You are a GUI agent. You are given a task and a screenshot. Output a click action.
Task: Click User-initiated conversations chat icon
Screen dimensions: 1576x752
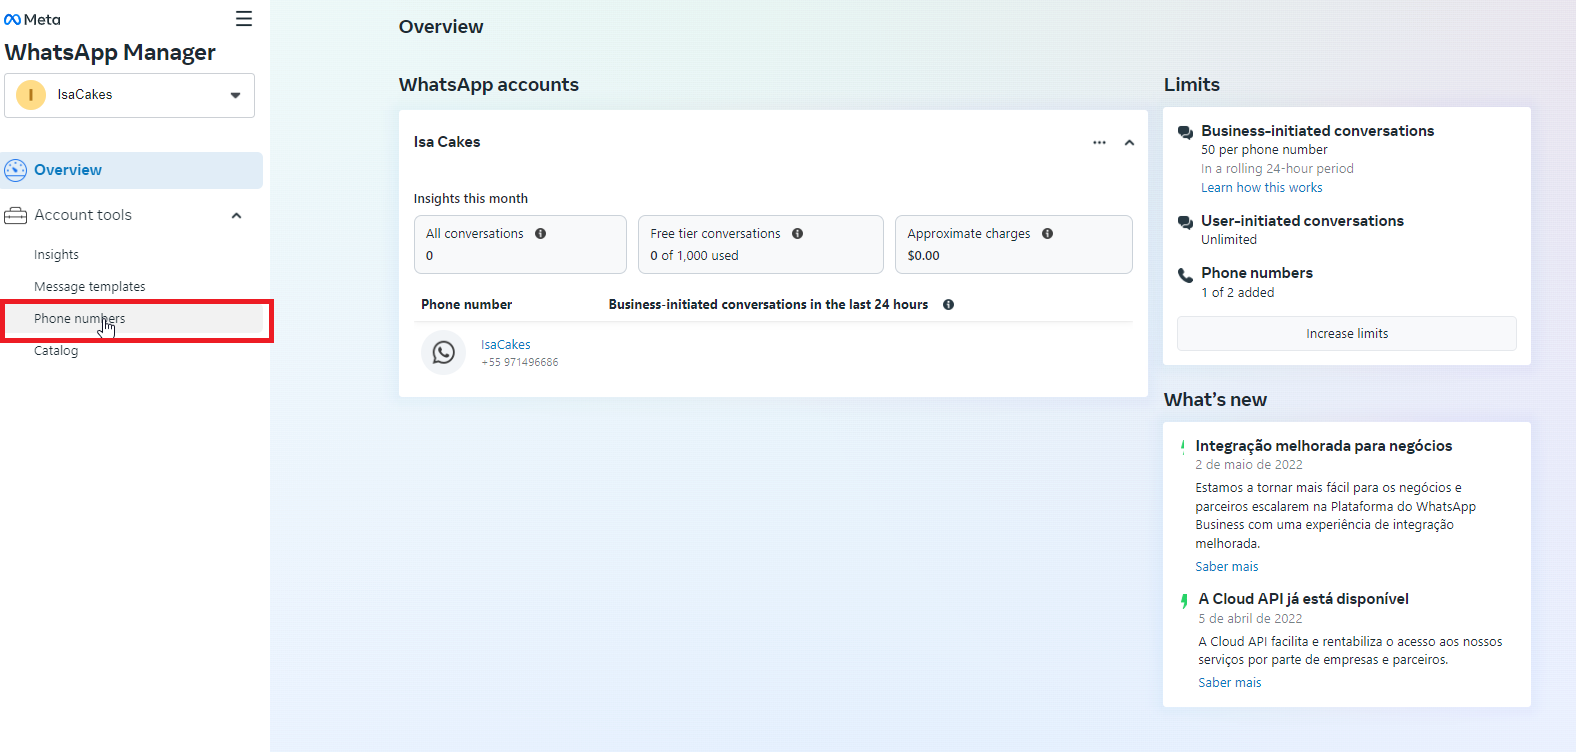[1185, 222]
